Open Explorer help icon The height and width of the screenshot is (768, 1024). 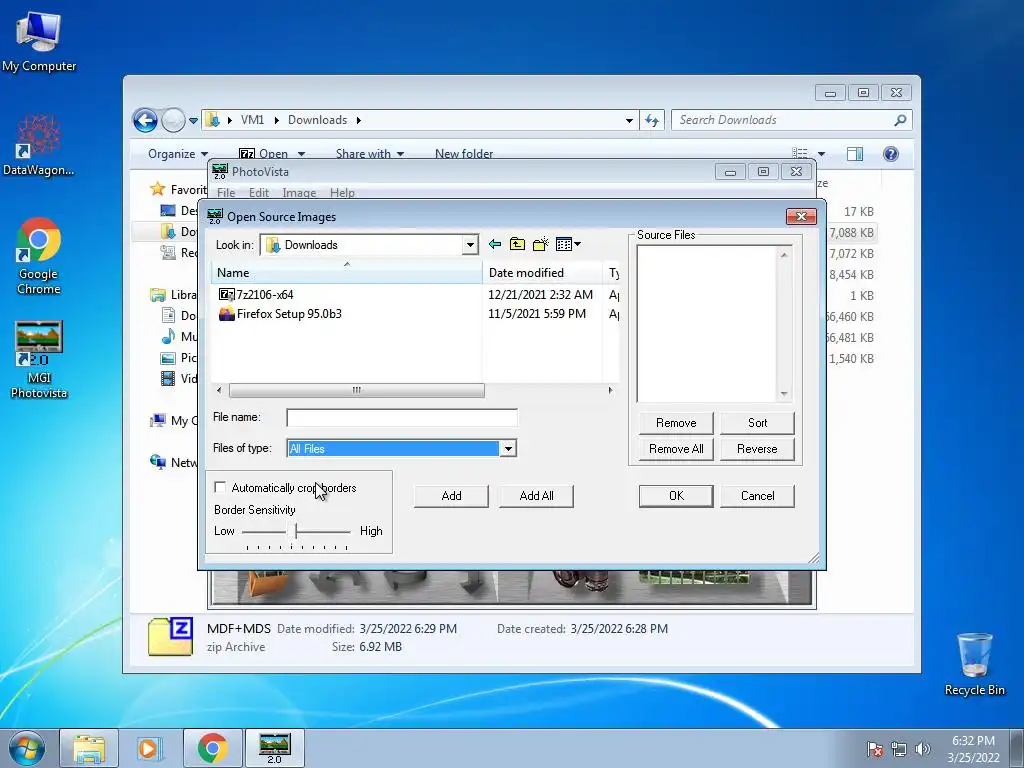890,154
